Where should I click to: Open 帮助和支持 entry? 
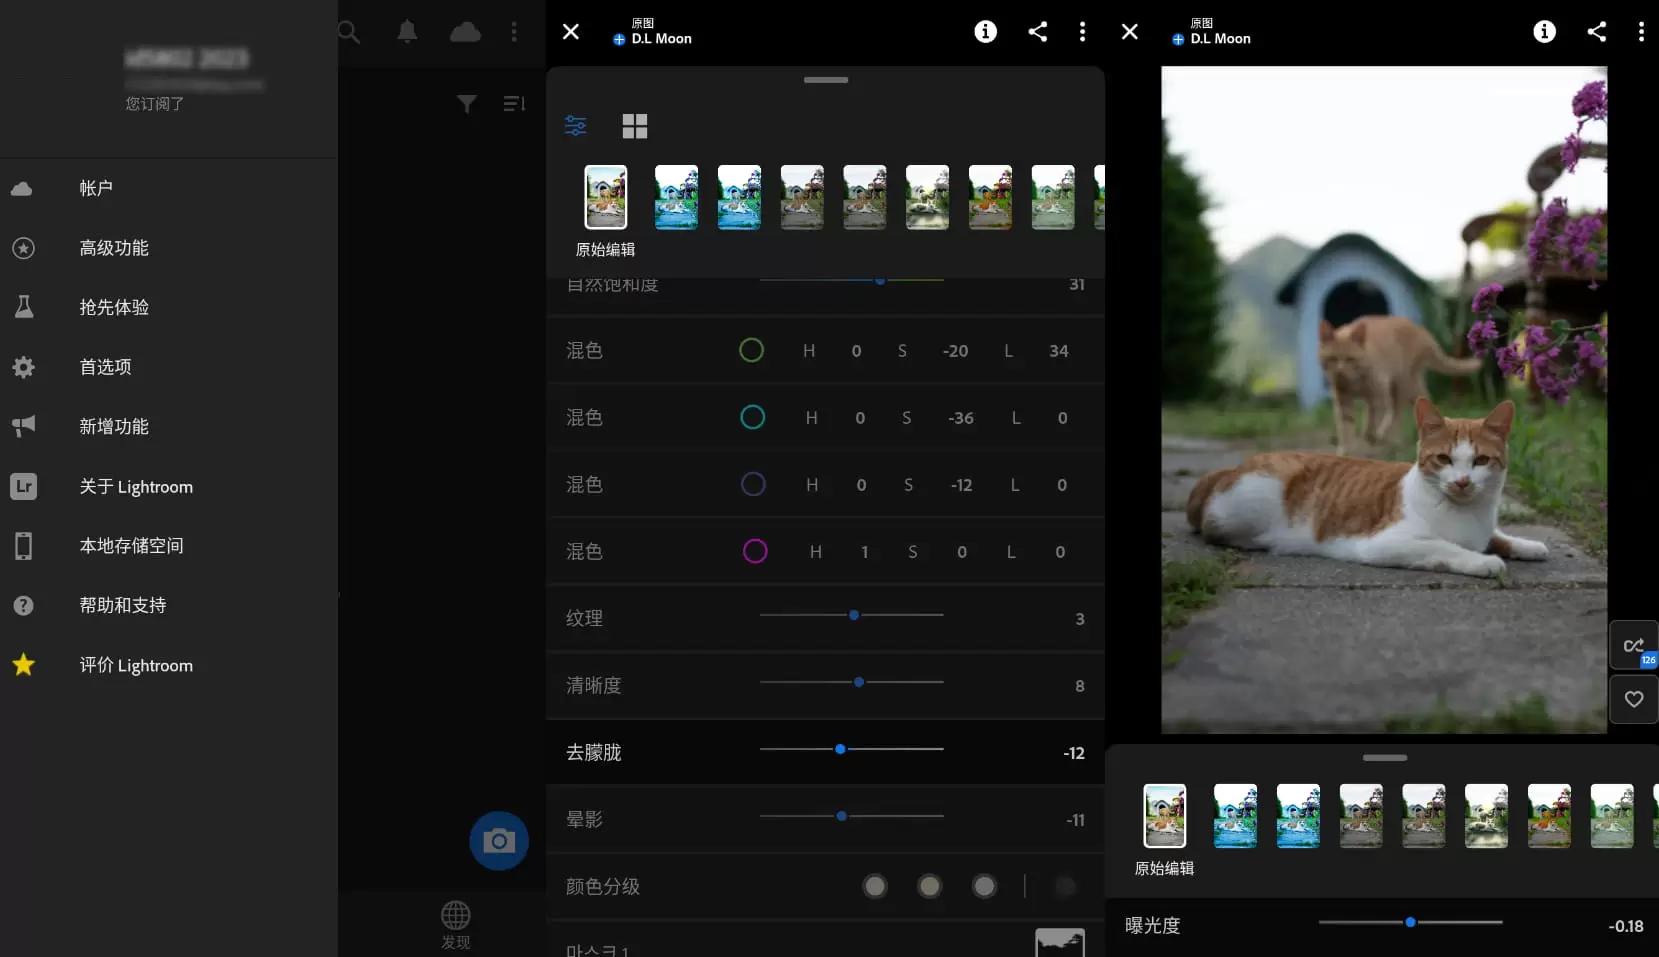point(169,606)
